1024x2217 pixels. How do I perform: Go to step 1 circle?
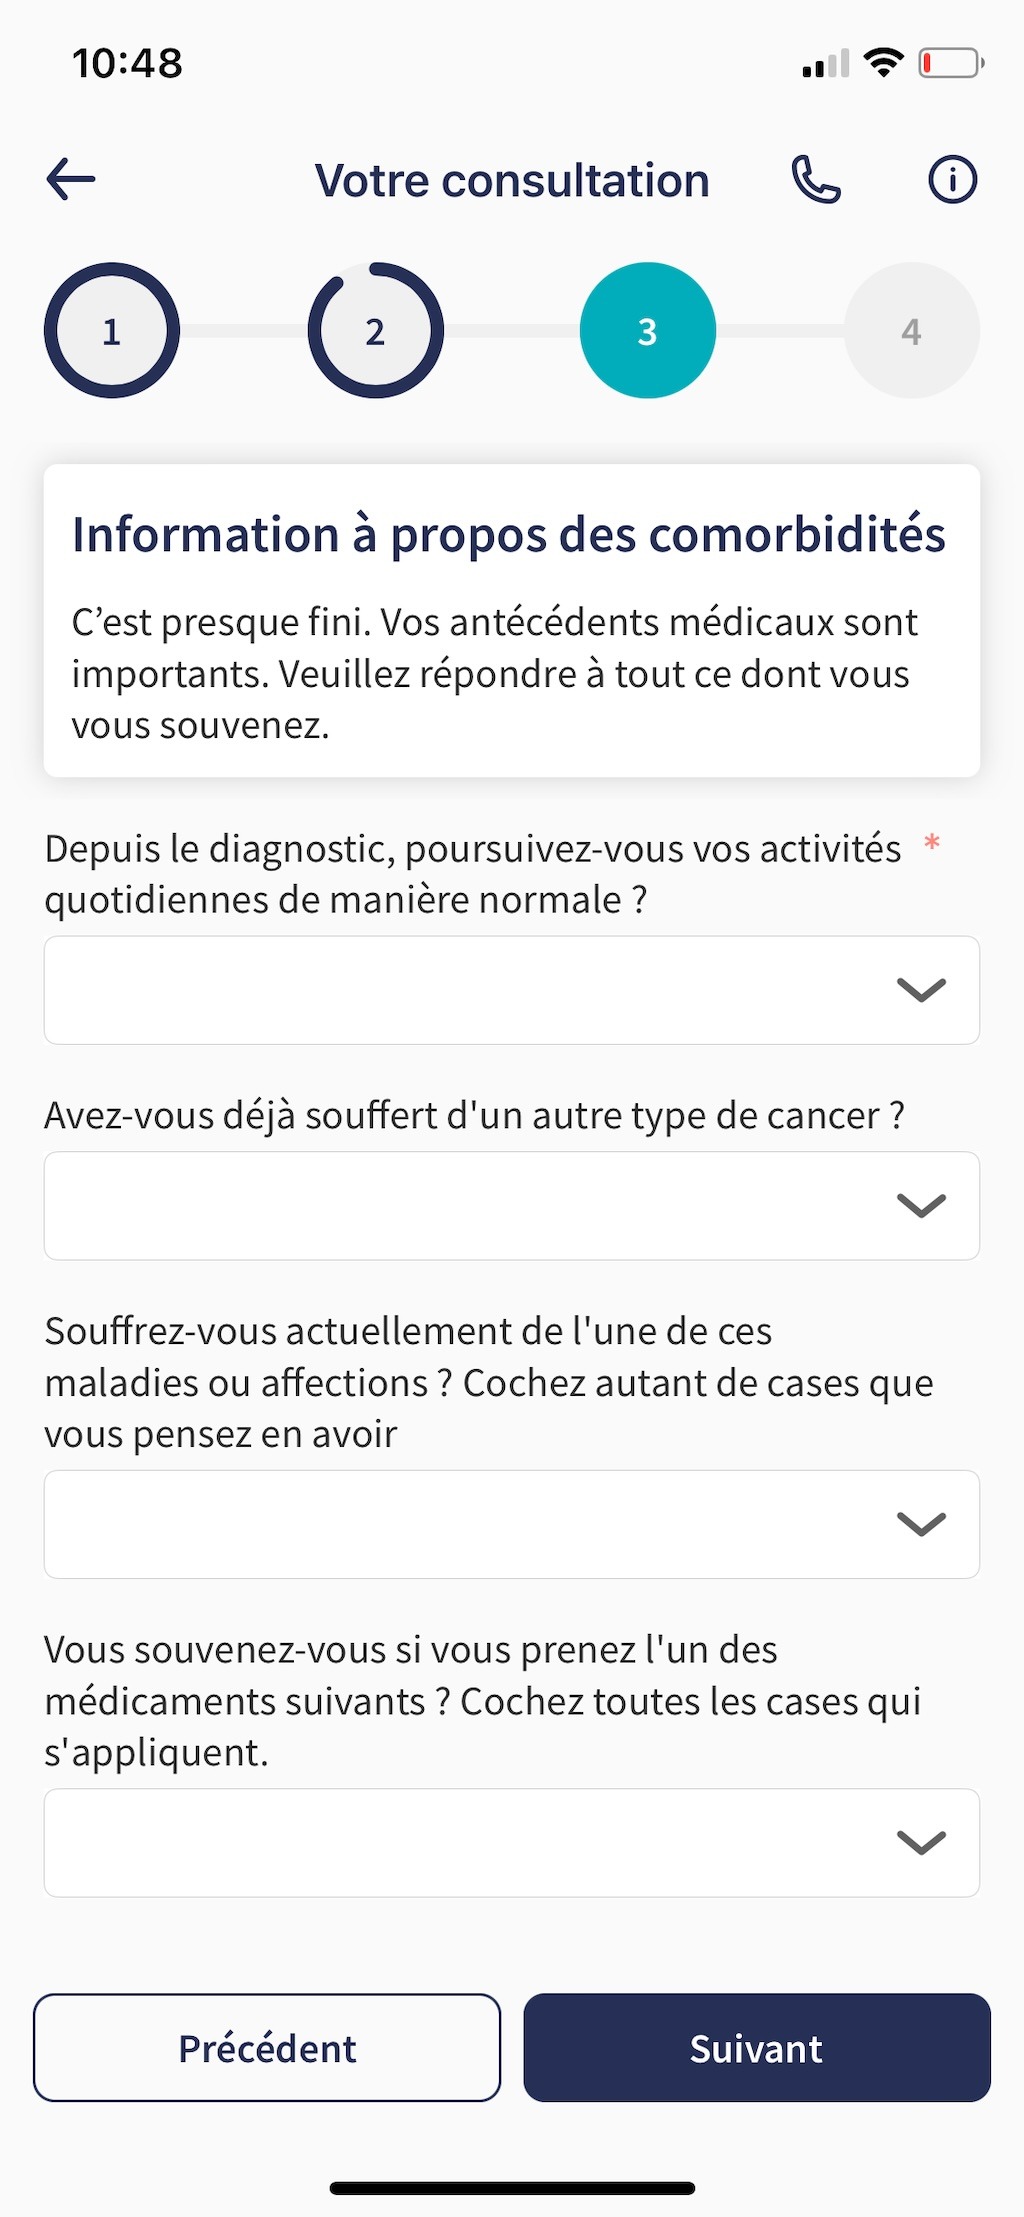112,331
